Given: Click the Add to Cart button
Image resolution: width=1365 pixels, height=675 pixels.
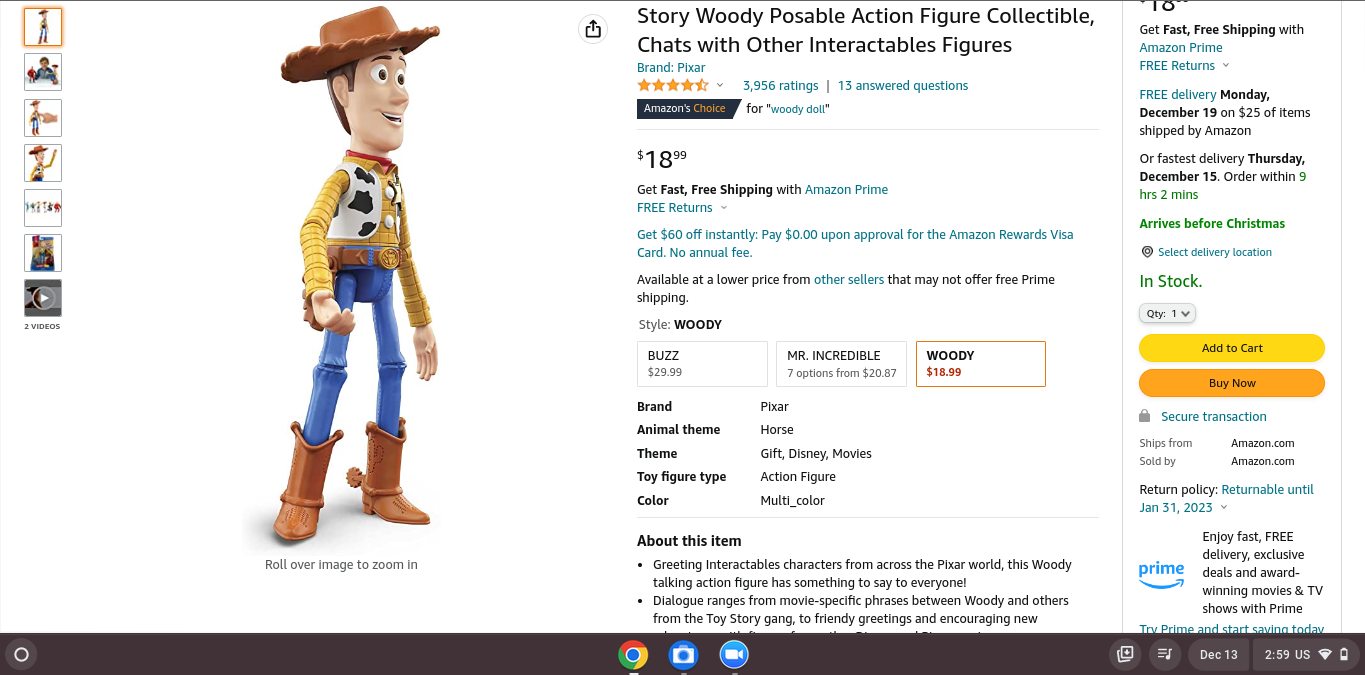Looking at the screenshot, I should tap(1231, 348).
